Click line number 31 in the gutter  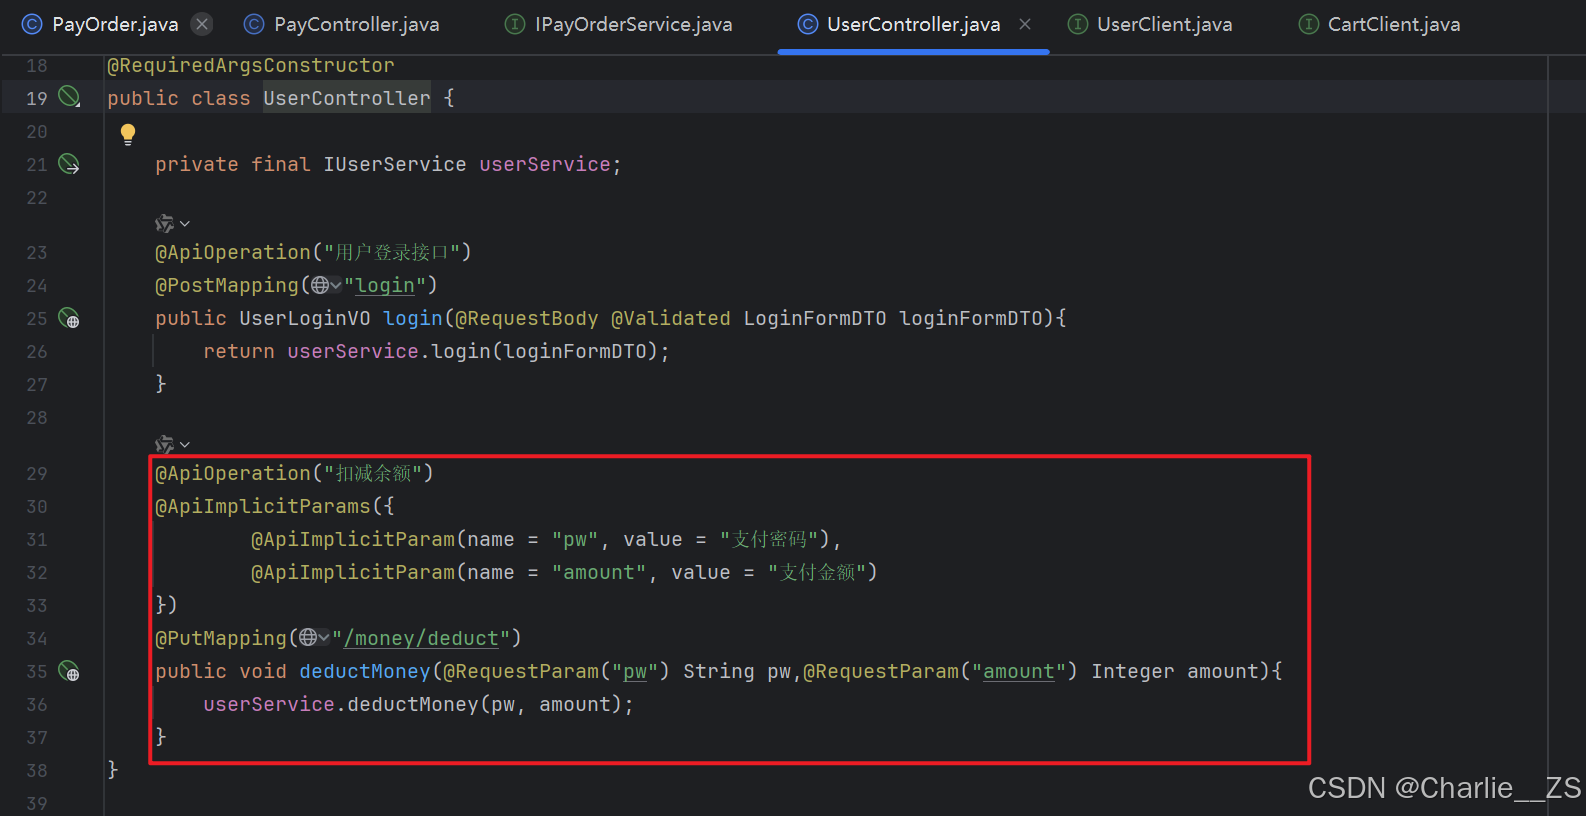pyautogui.click(x=37, y=539)
